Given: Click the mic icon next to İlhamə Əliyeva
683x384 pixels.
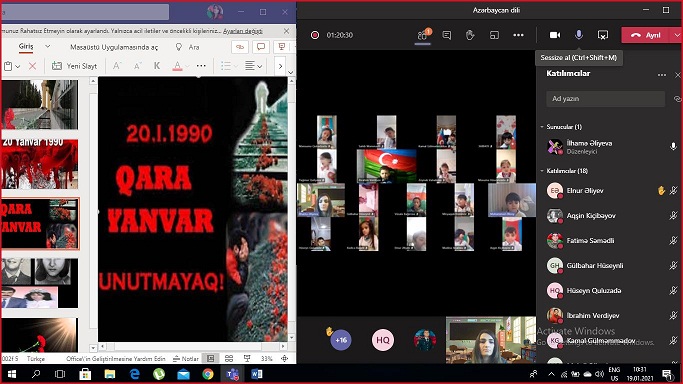Looking at the screenshot, I should click(x=673, y=147).
